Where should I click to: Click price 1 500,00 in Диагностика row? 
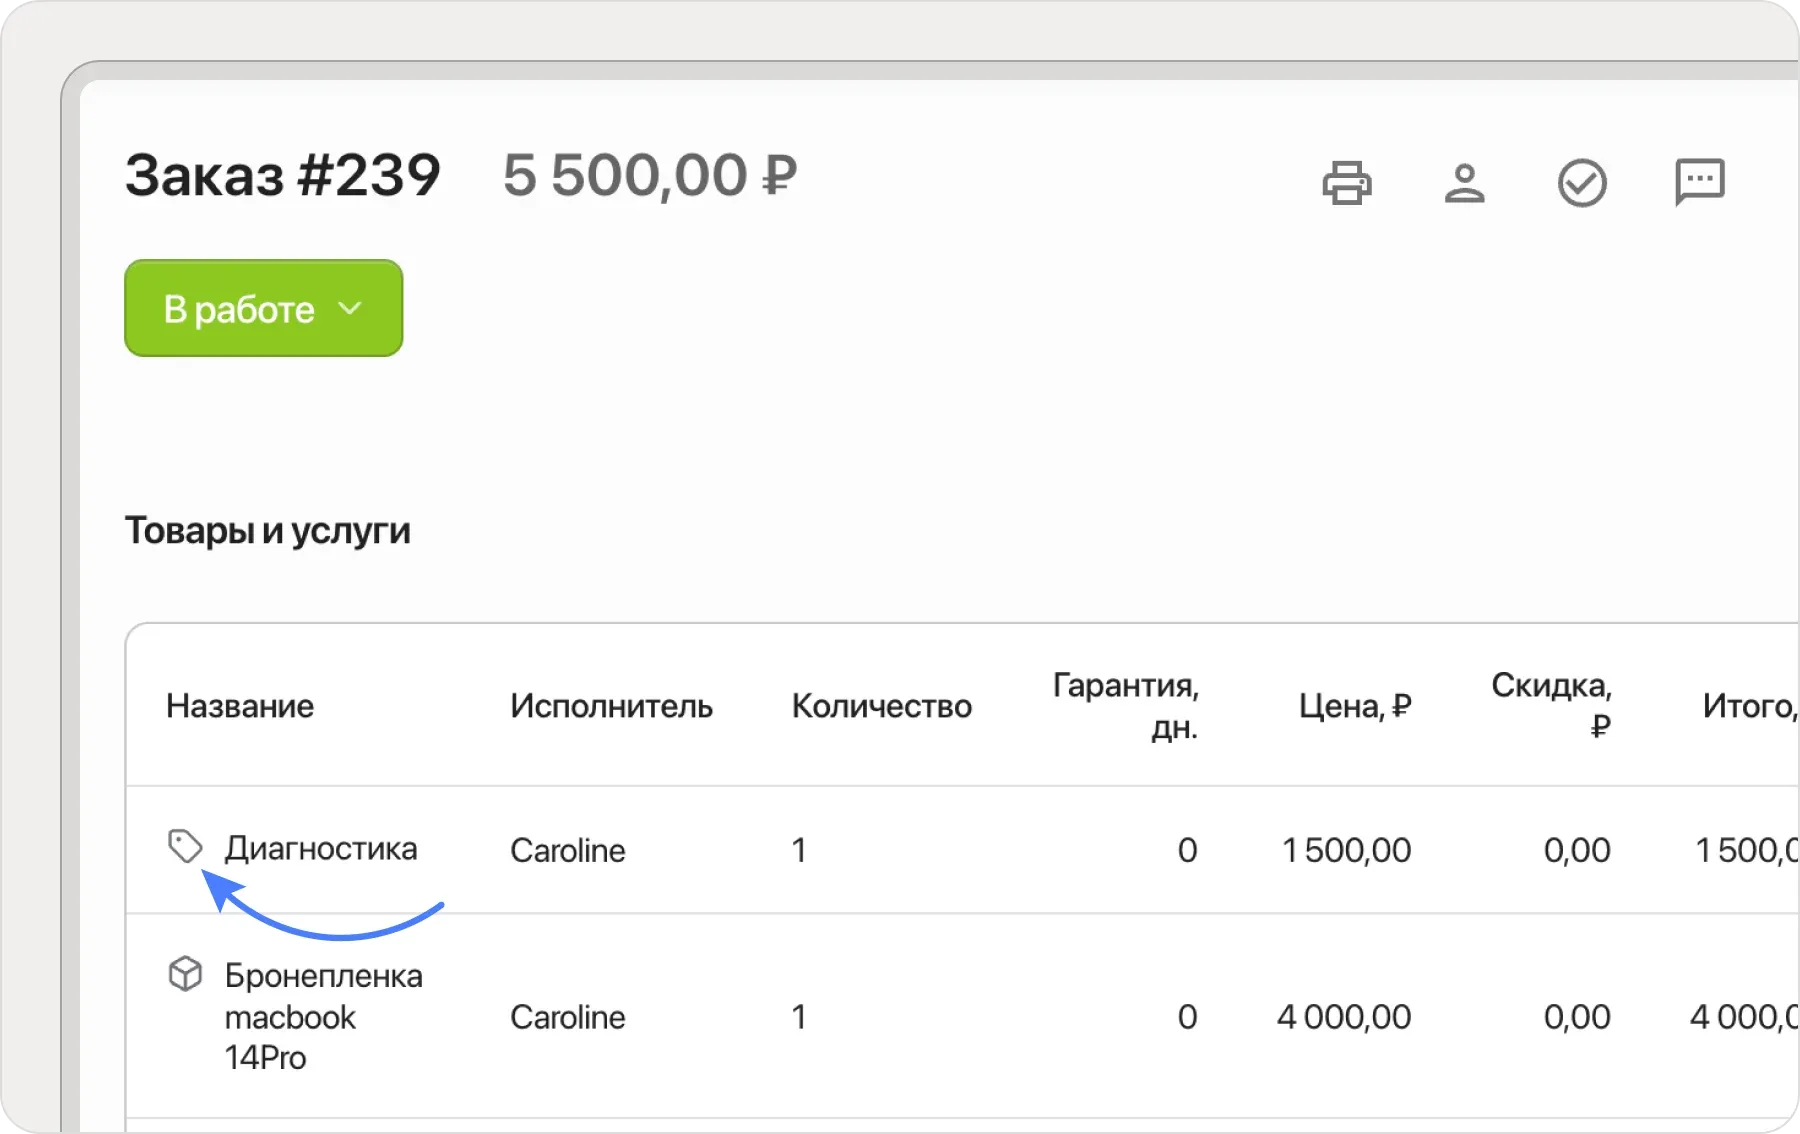[1346, 850]
